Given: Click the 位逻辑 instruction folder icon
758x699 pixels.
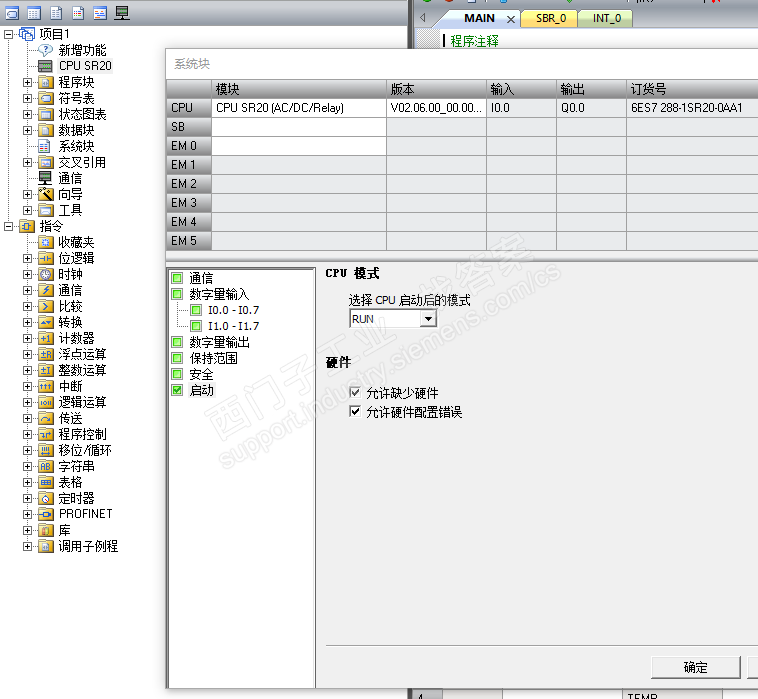Looking at the screenshot, I should coord(45,258).
